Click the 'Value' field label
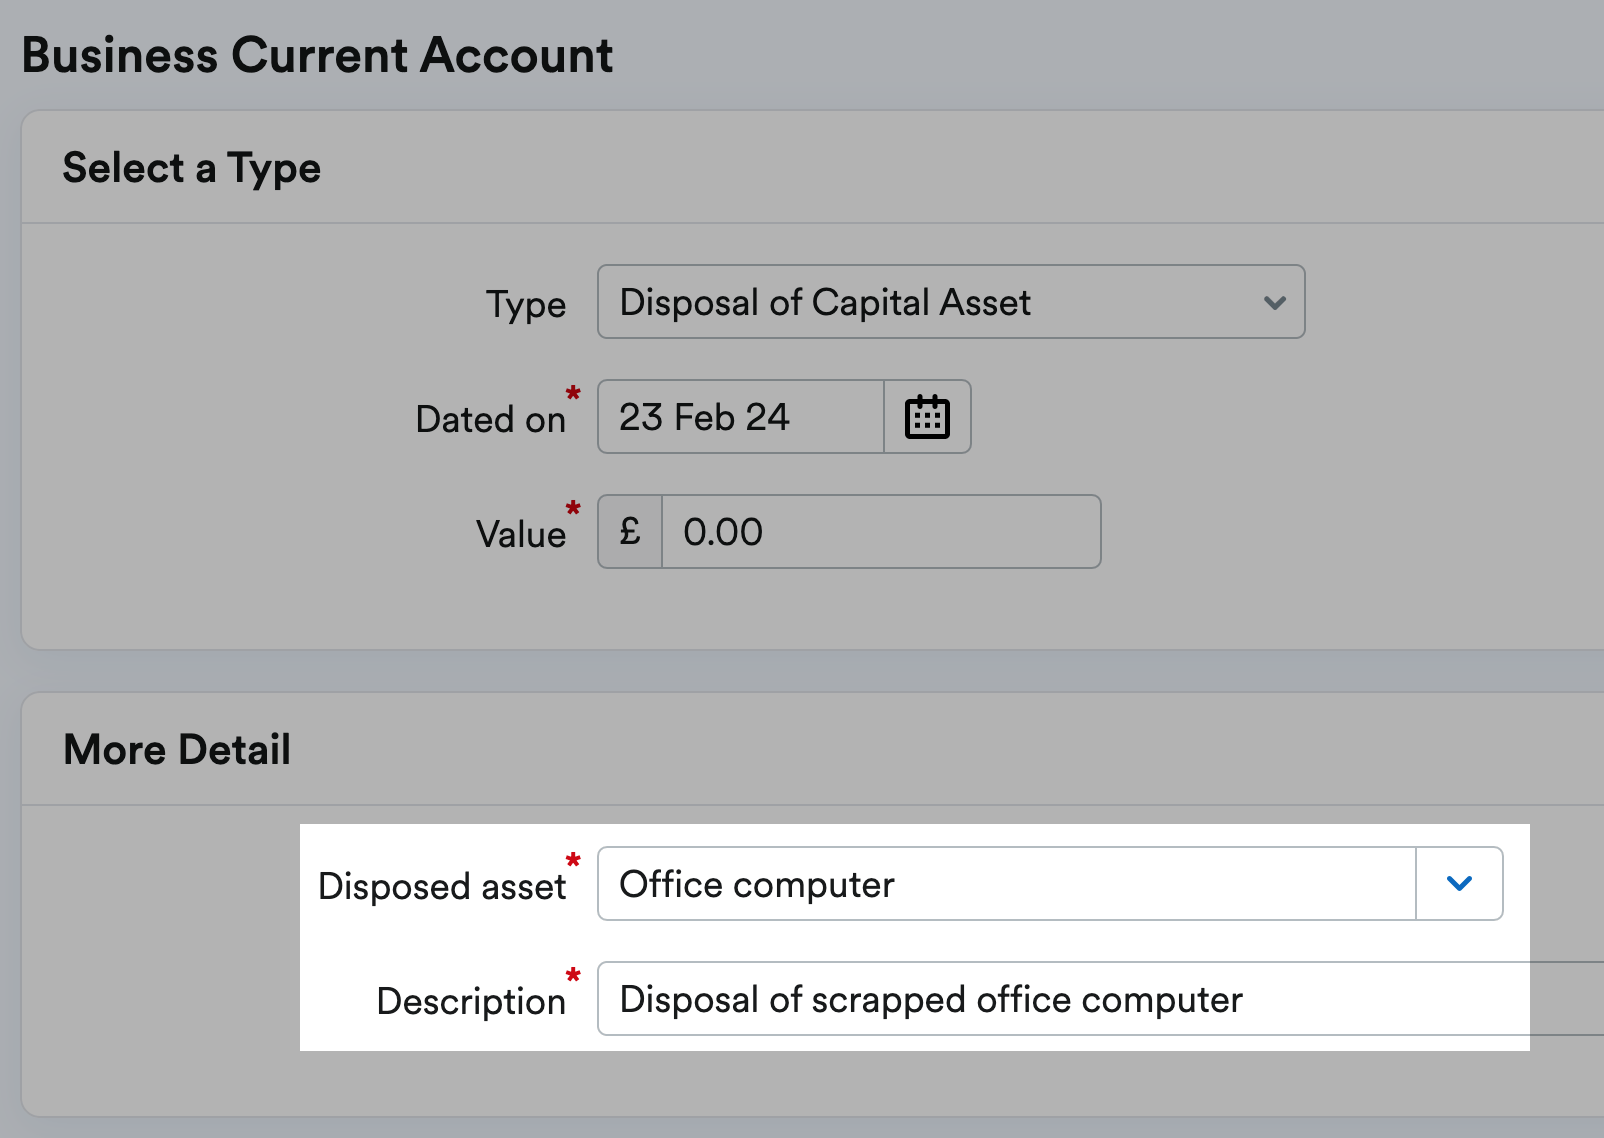1604x1138 pixels. [520, 535]
